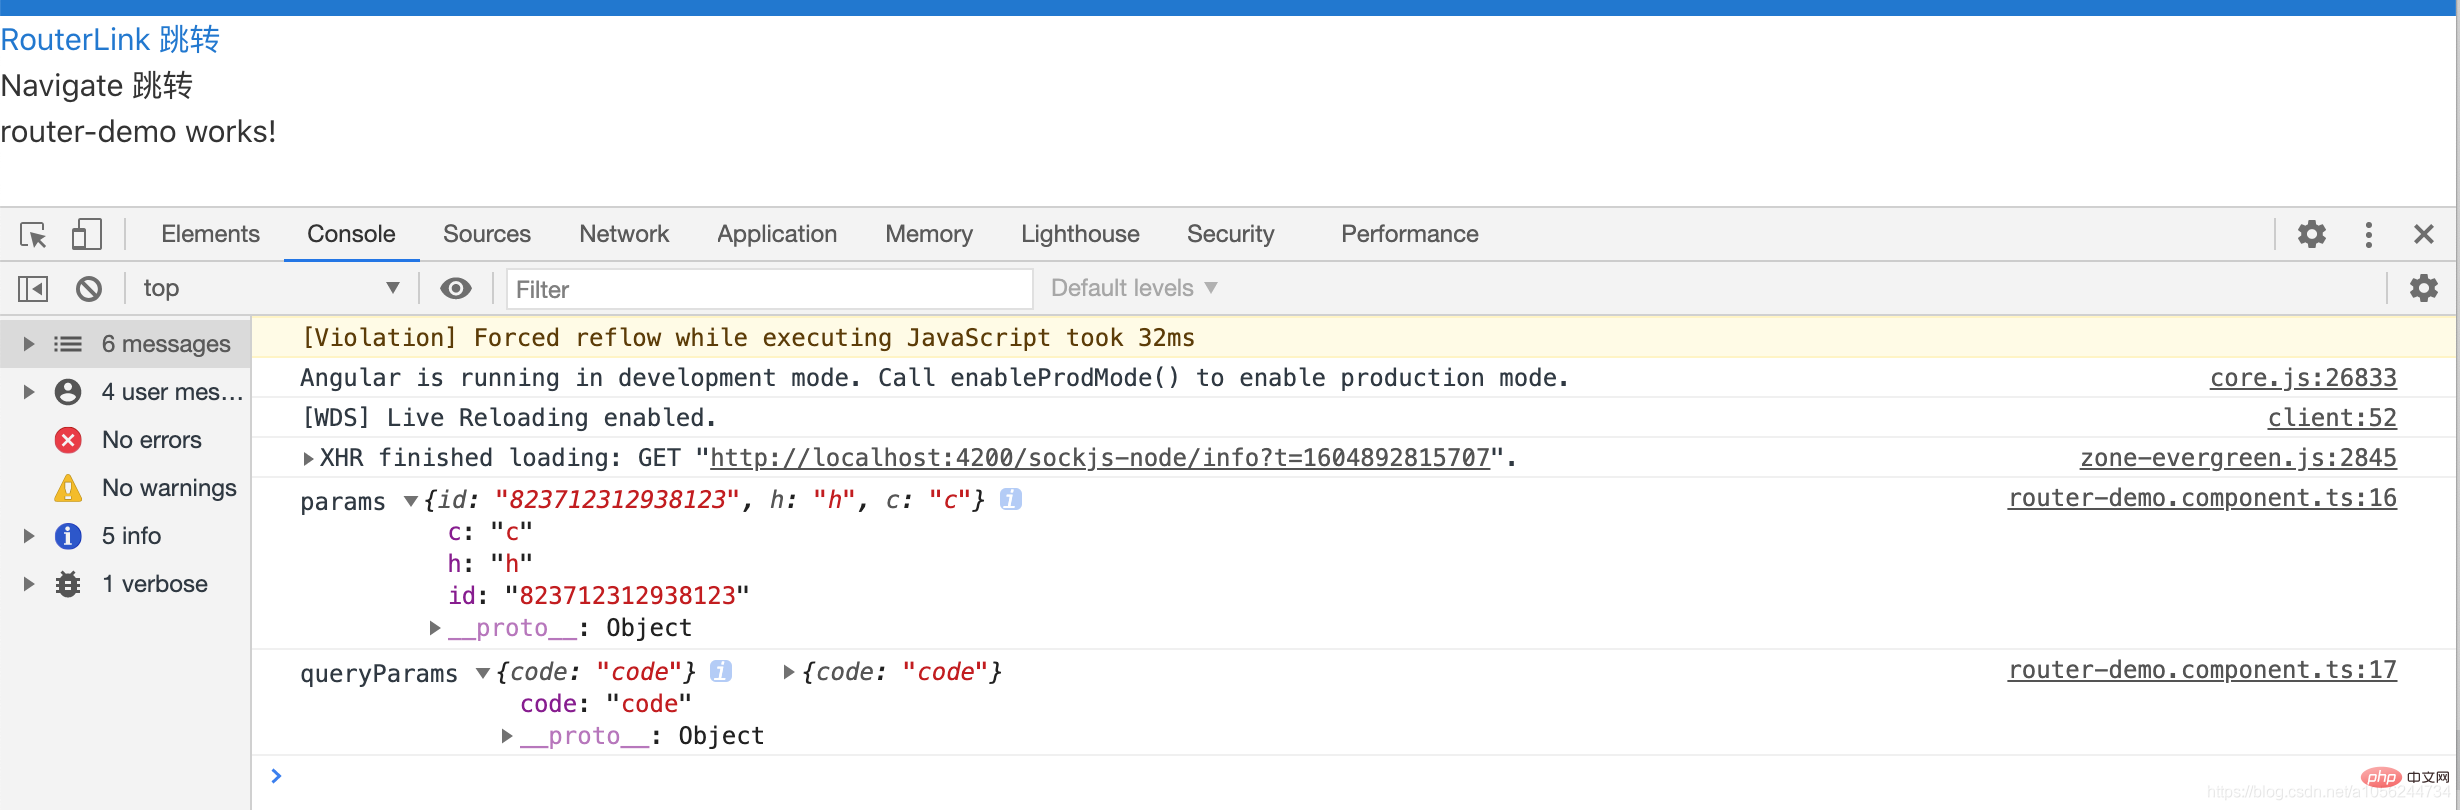Screen dimensions: 2460x810
Task: Expand the XHR finished loading entry
Action: click(308, 459)
